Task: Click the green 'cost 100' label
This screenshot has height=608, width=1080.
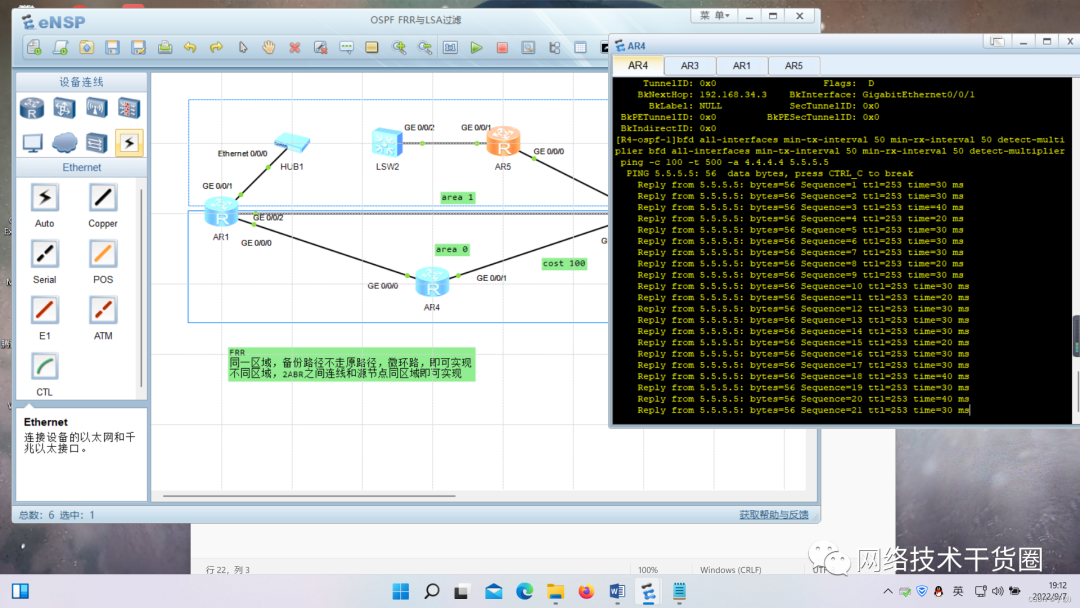Action: click(x=564, y=264)
